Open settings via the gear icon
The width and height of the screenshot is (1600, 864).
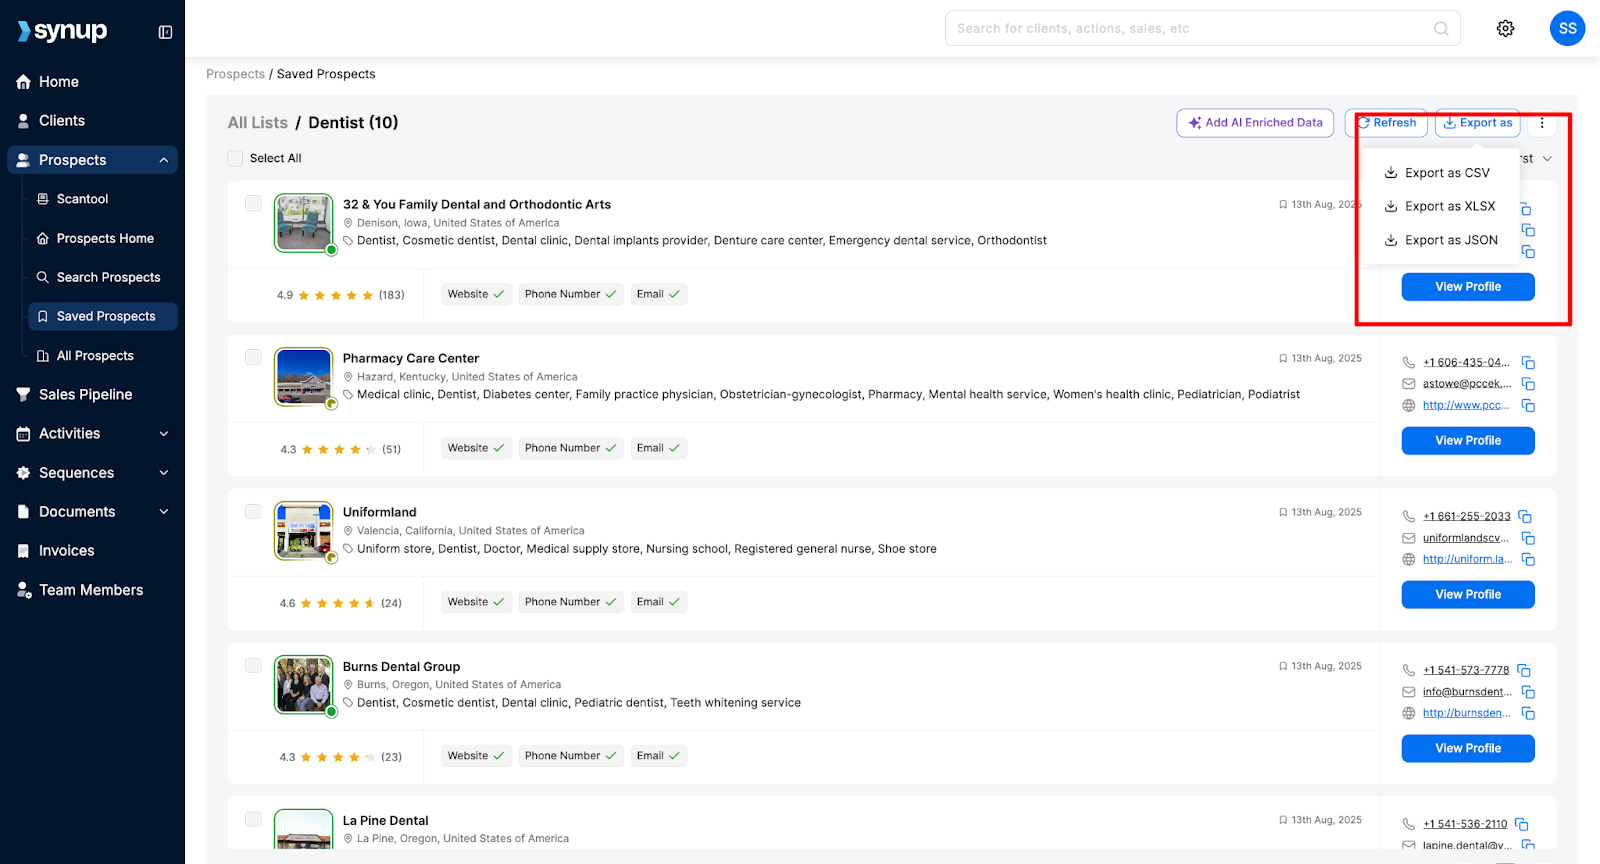click(1505, 29)
